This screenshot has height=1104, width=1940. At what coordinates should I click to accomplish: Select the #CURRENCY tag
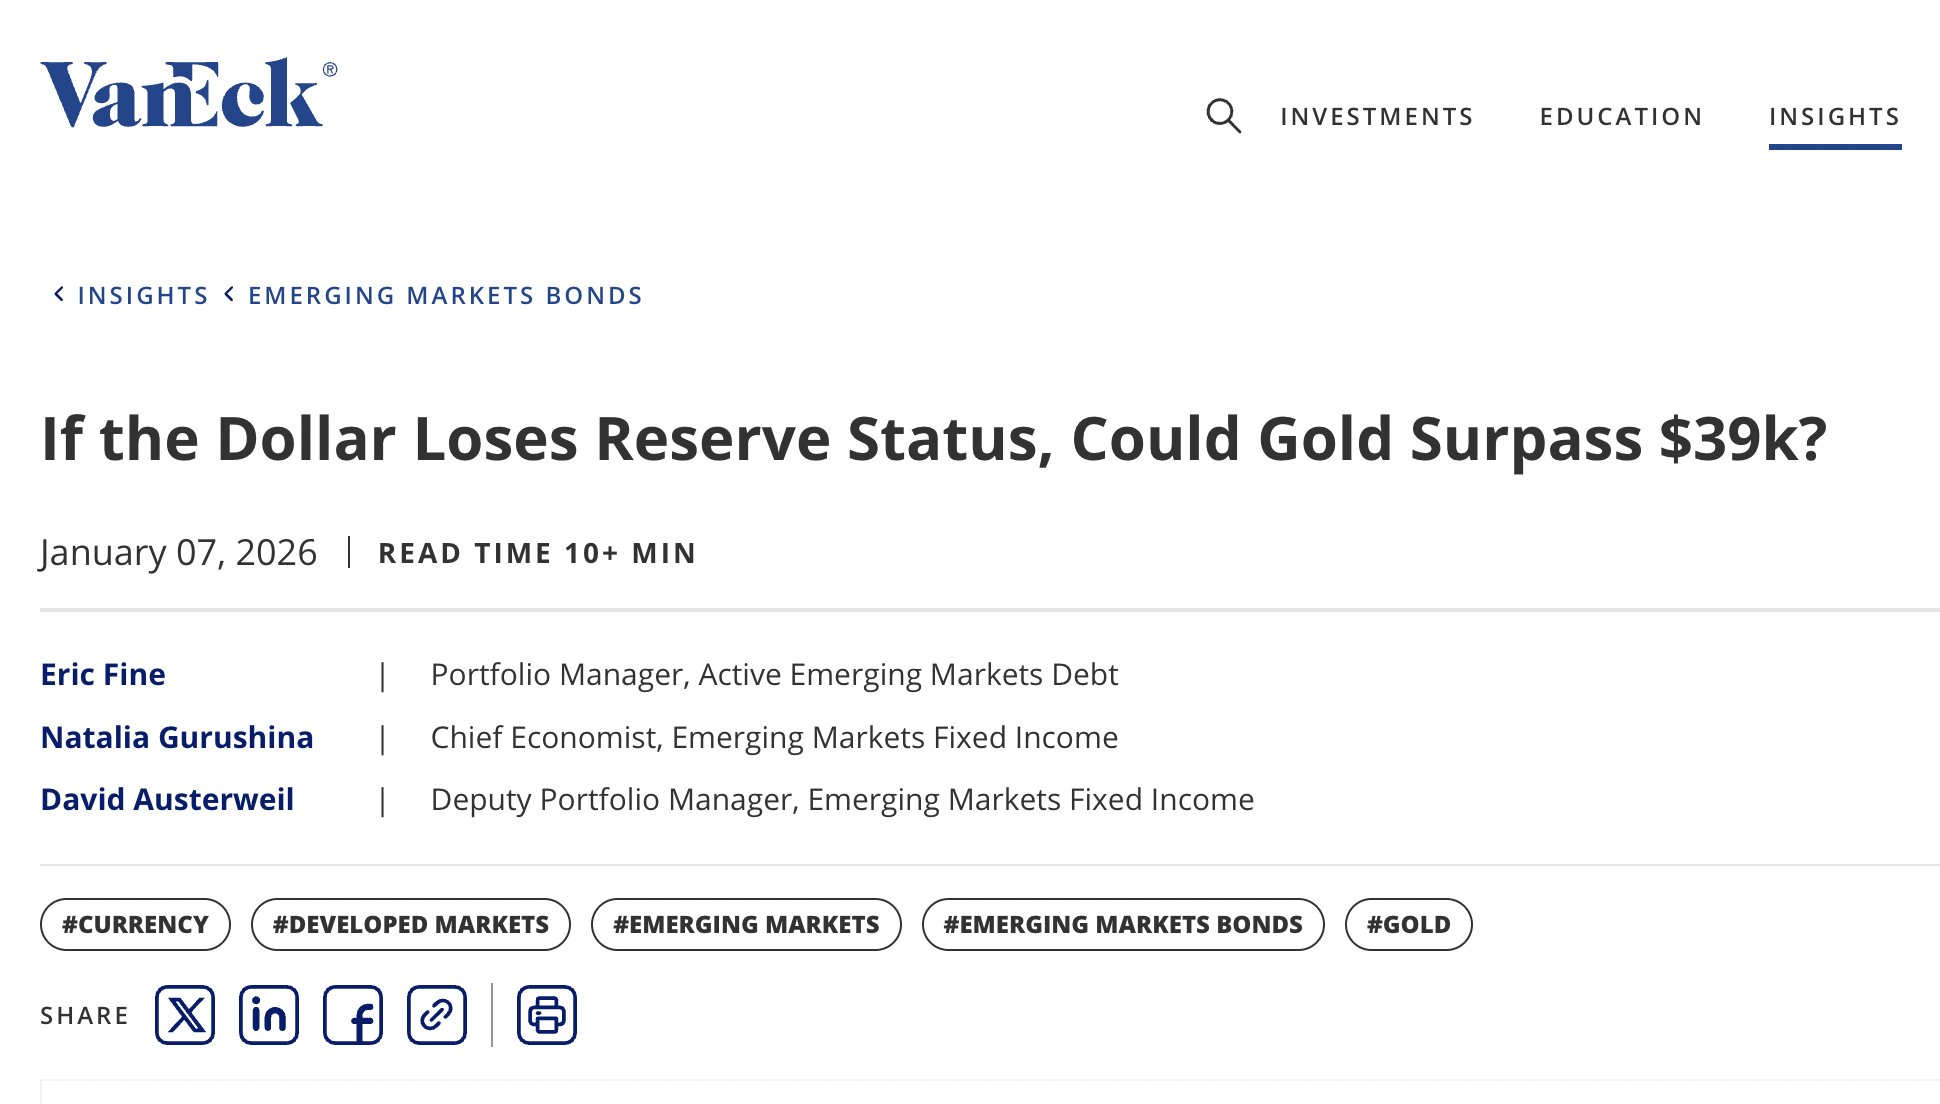(135, 925)
